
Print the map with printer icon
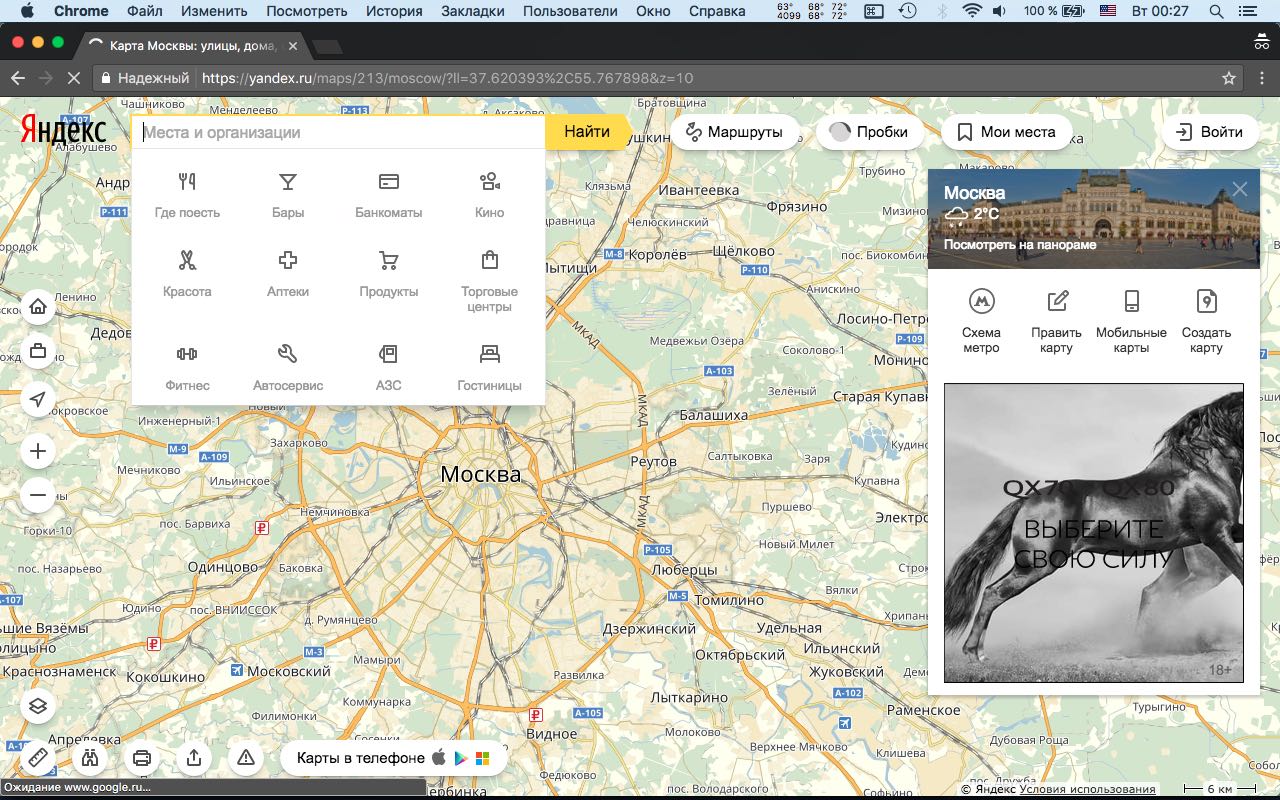(142, 758)
